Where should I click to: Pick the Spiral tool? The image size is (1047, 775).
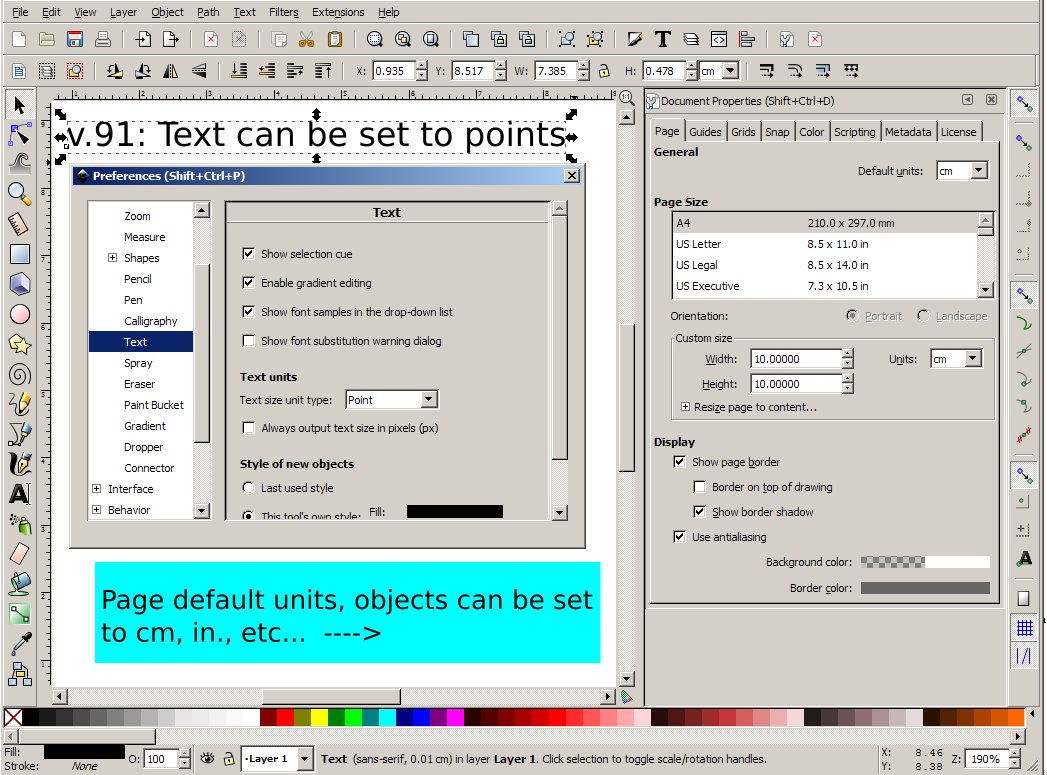19,374
